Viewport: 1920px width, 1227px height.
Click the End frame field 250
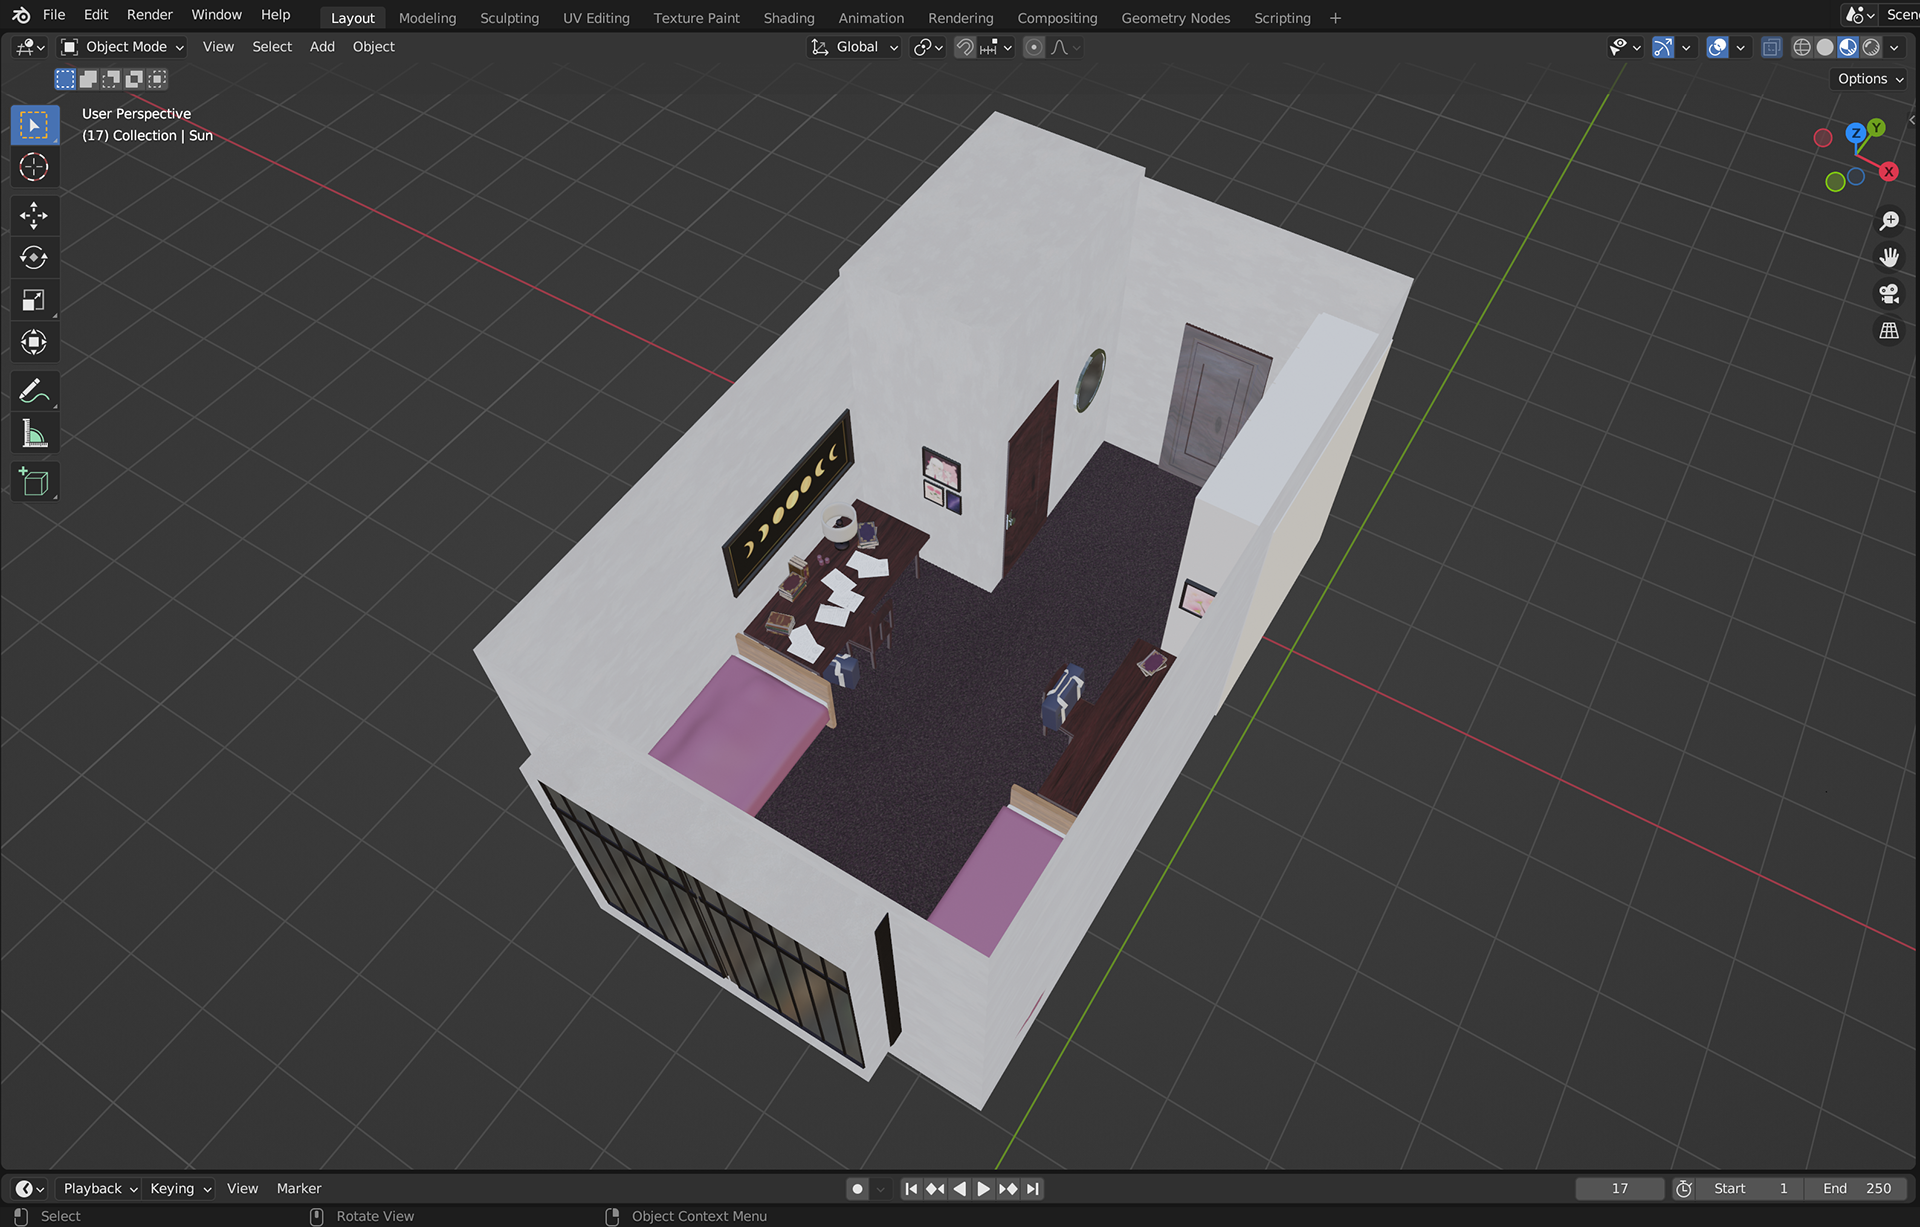coord(1857,1189)
